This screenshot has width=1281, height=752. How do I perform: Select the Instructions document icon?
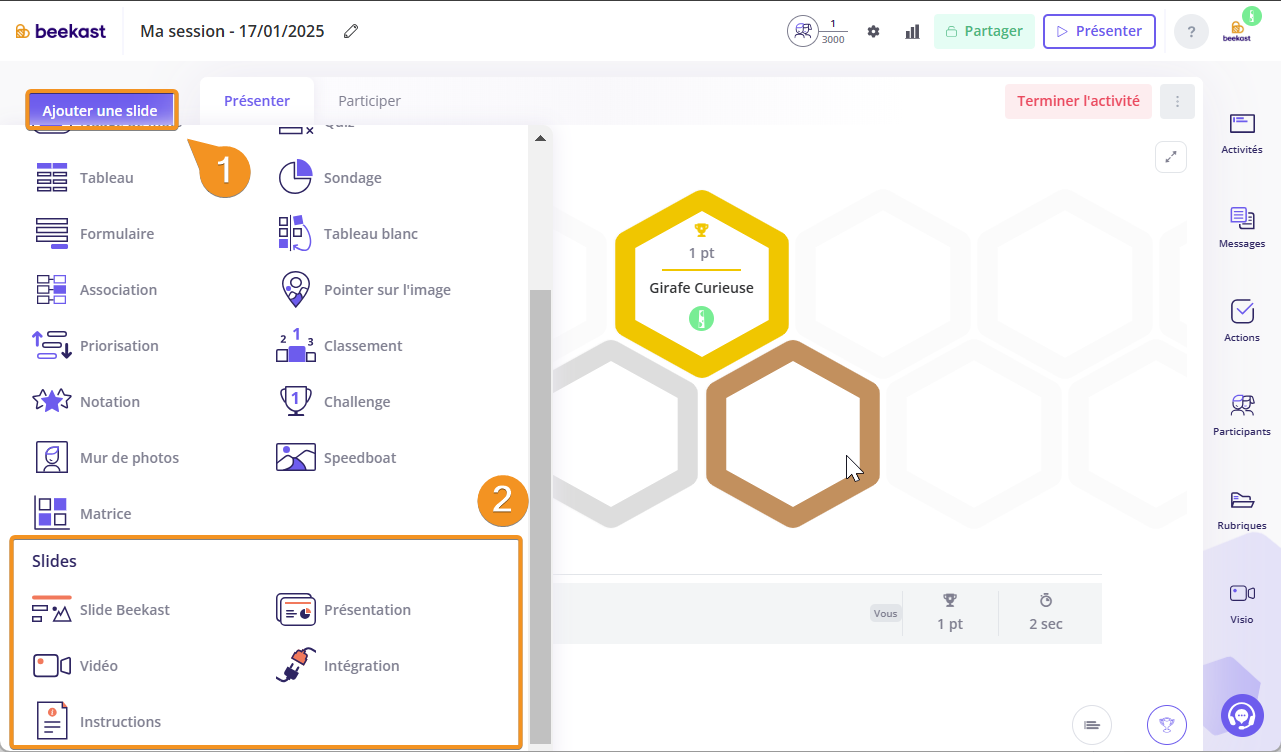click(51, 721)
